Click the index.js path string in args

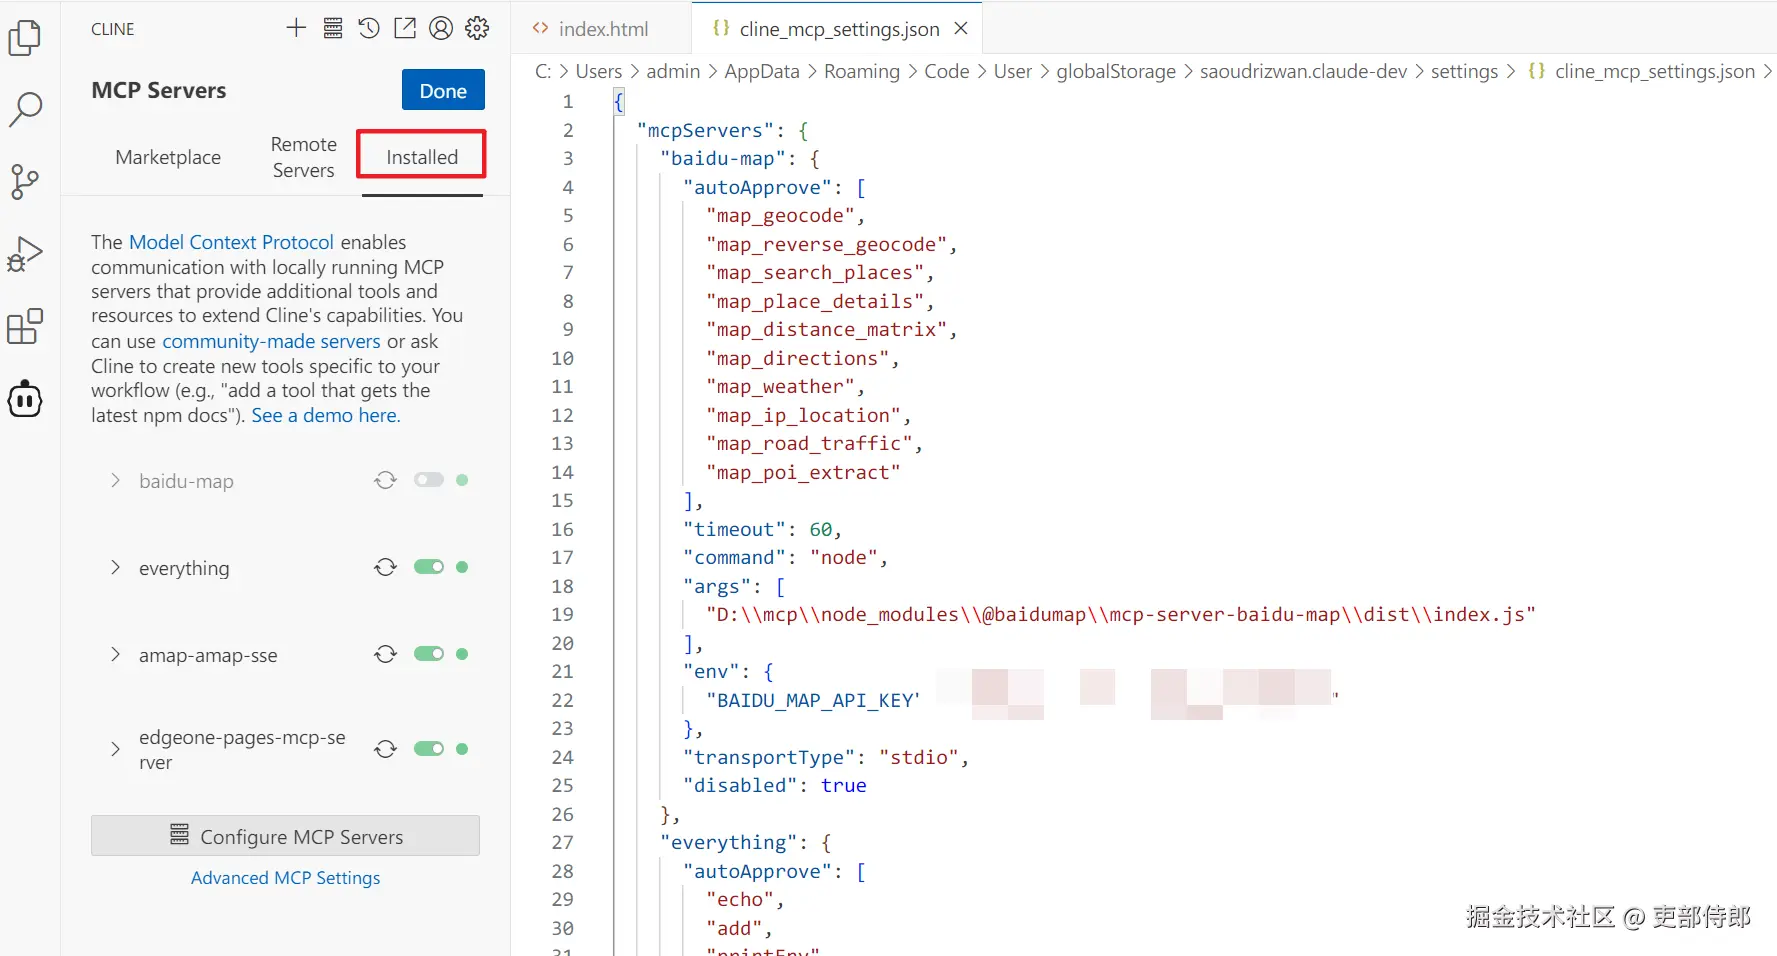tap(1120, 614)
